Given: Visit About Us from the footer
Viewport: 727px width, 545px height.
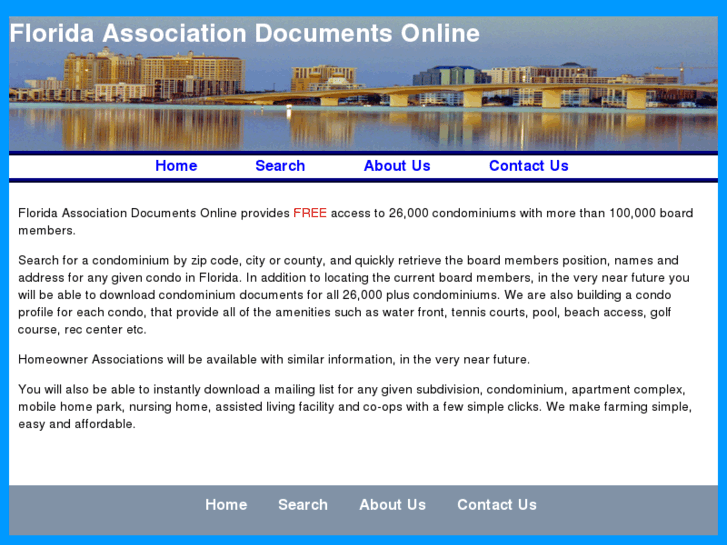Looking at the screenshot, I should [x=392, y=505].
